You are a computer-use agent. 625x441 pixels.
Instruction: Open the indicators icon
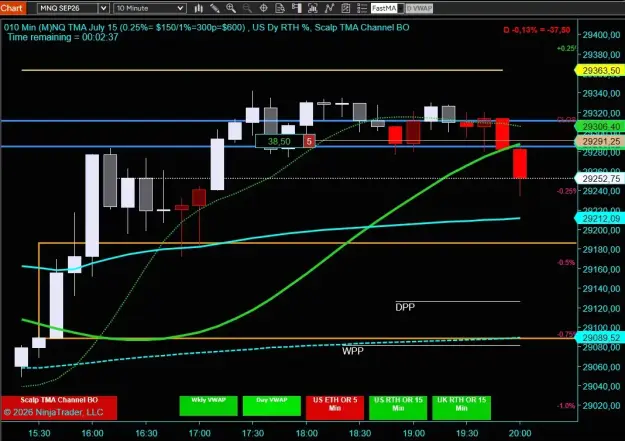(x=313, y=8)
